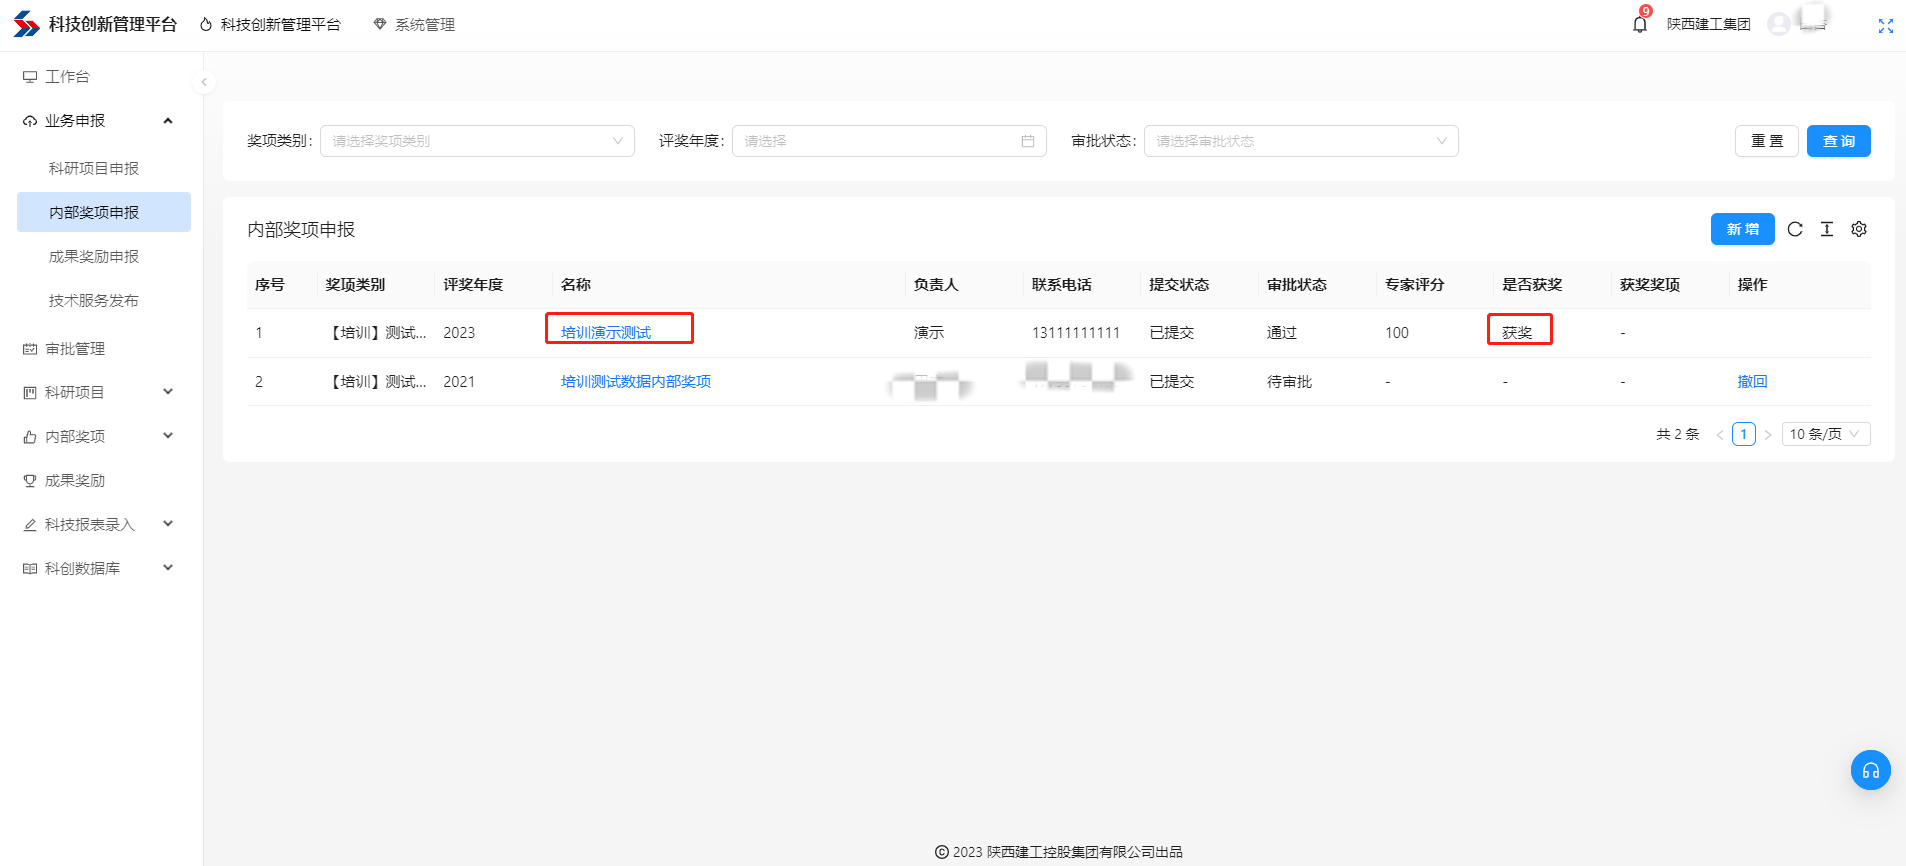Viewport: 1906px width, 866px height.
Task: Open the 培训演示测试 link
Action: 606,332
